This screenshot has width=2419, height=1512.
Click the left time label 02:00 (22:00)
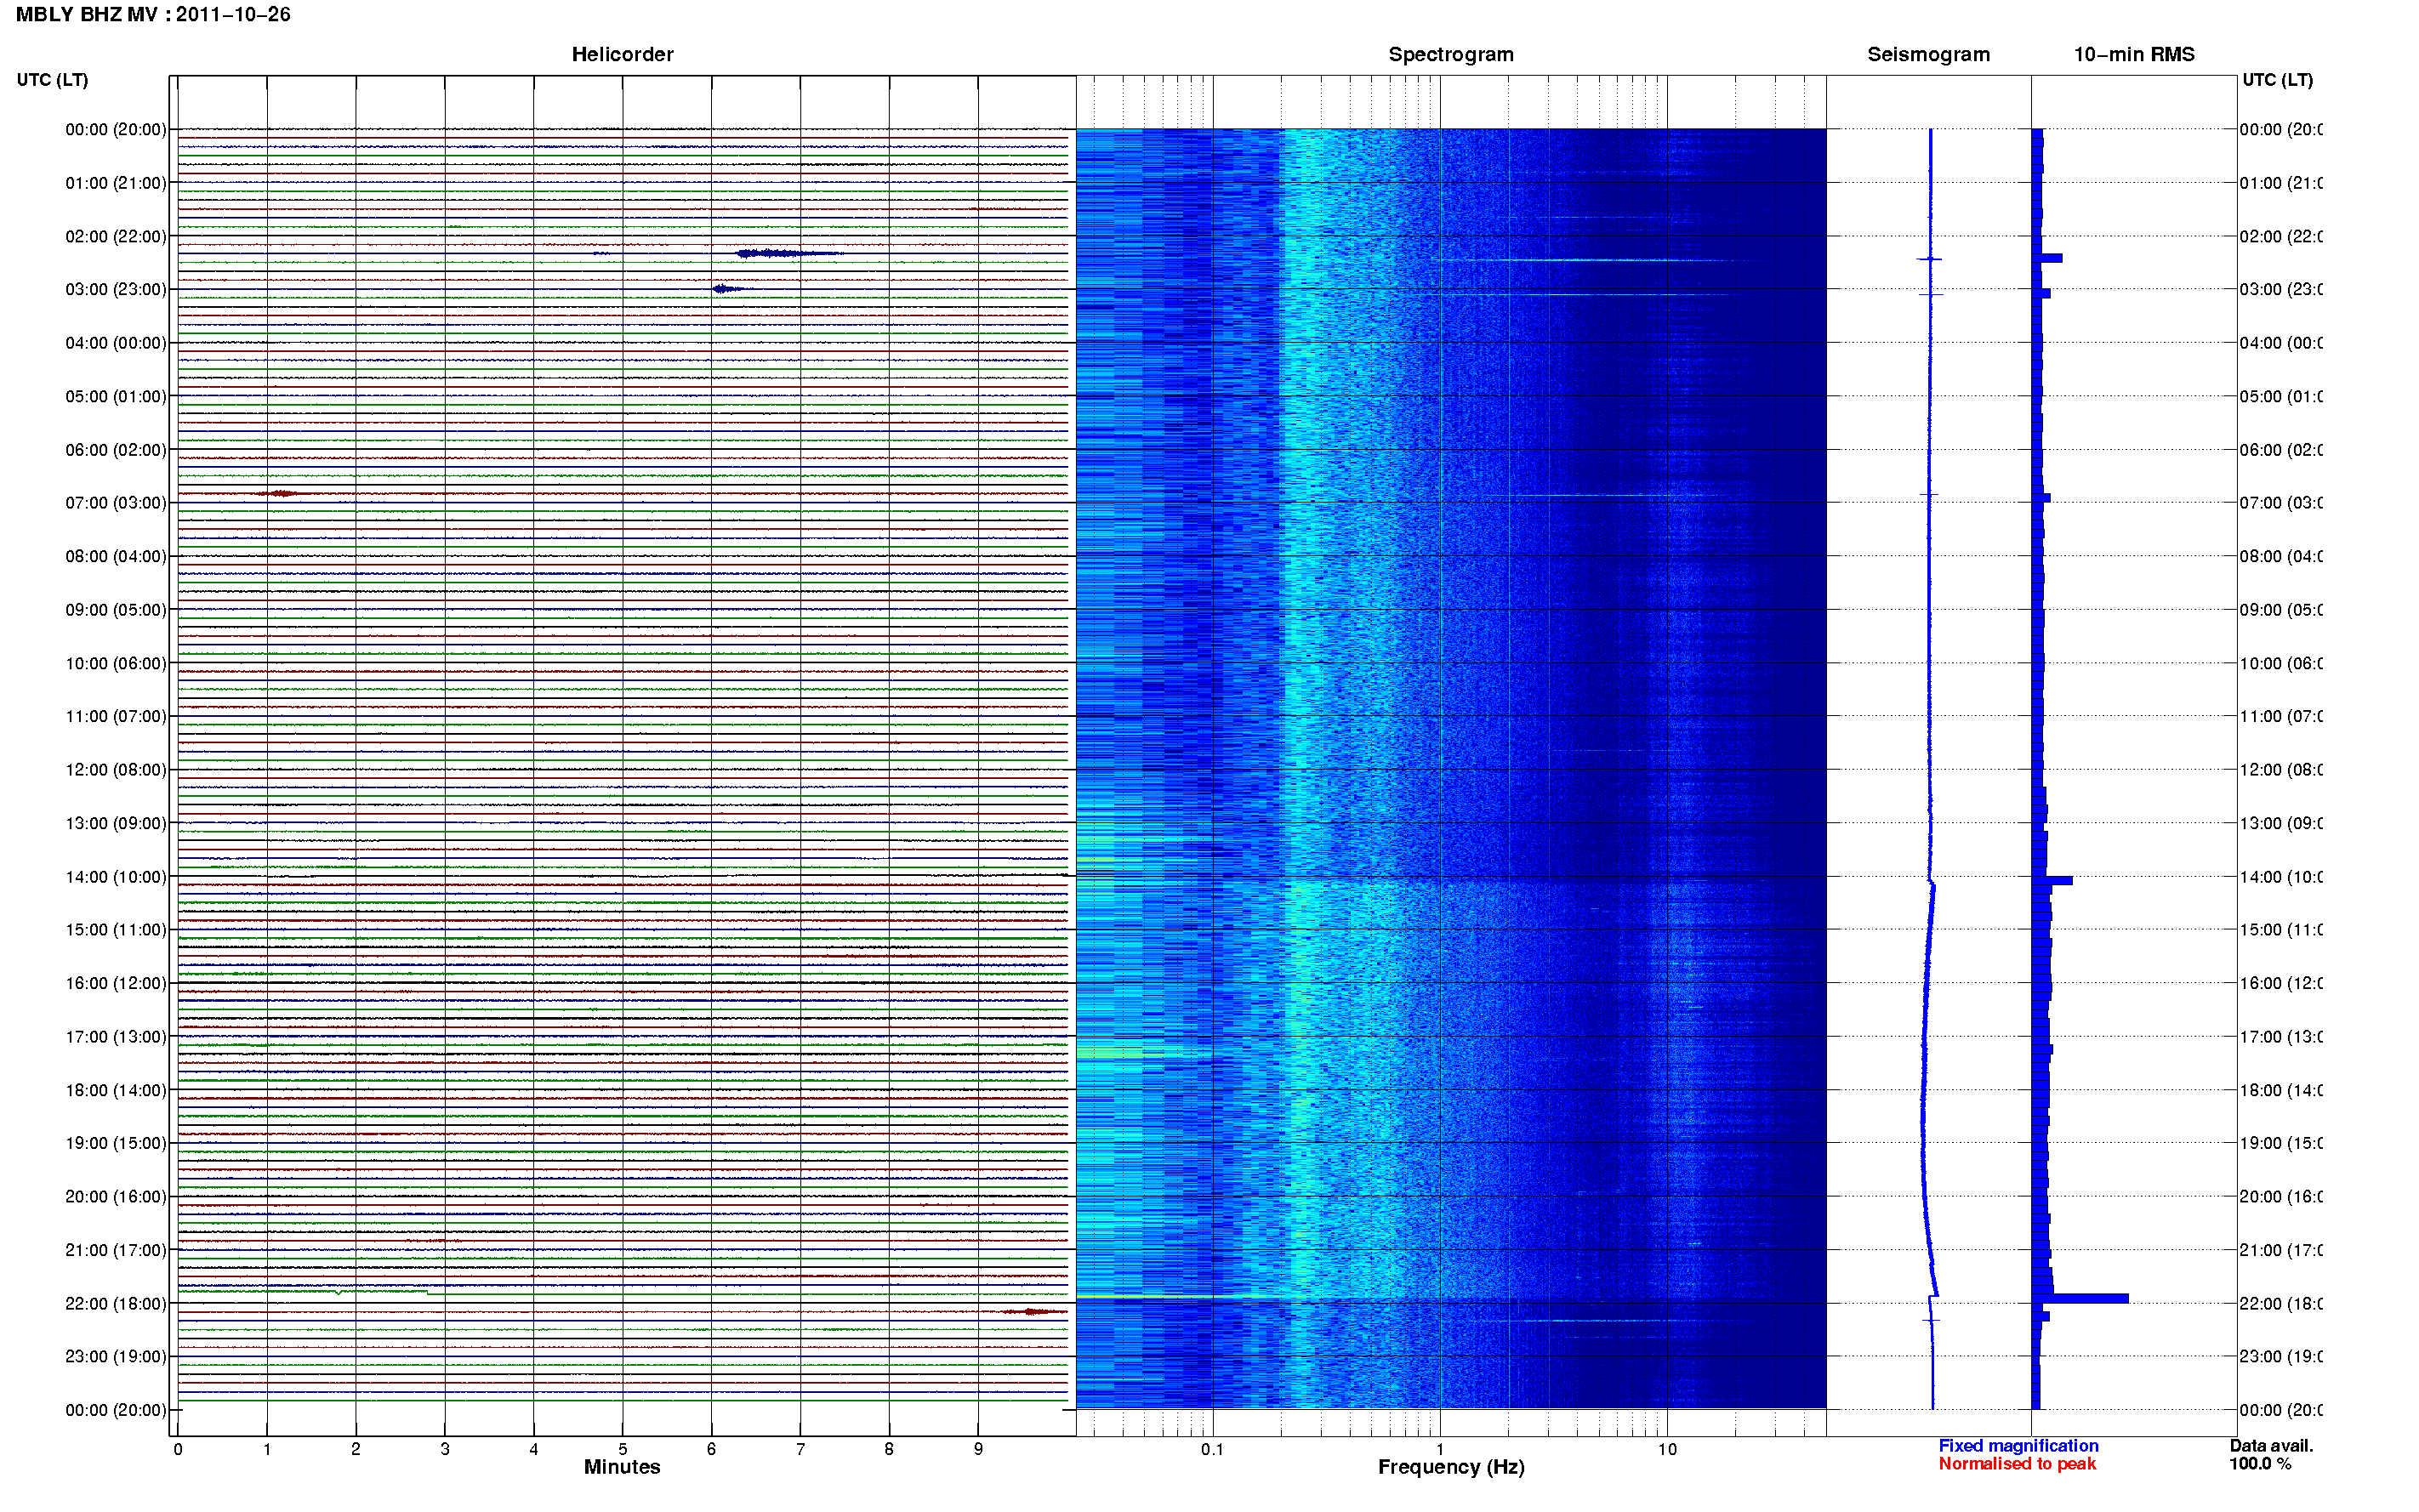click(116, 237)
